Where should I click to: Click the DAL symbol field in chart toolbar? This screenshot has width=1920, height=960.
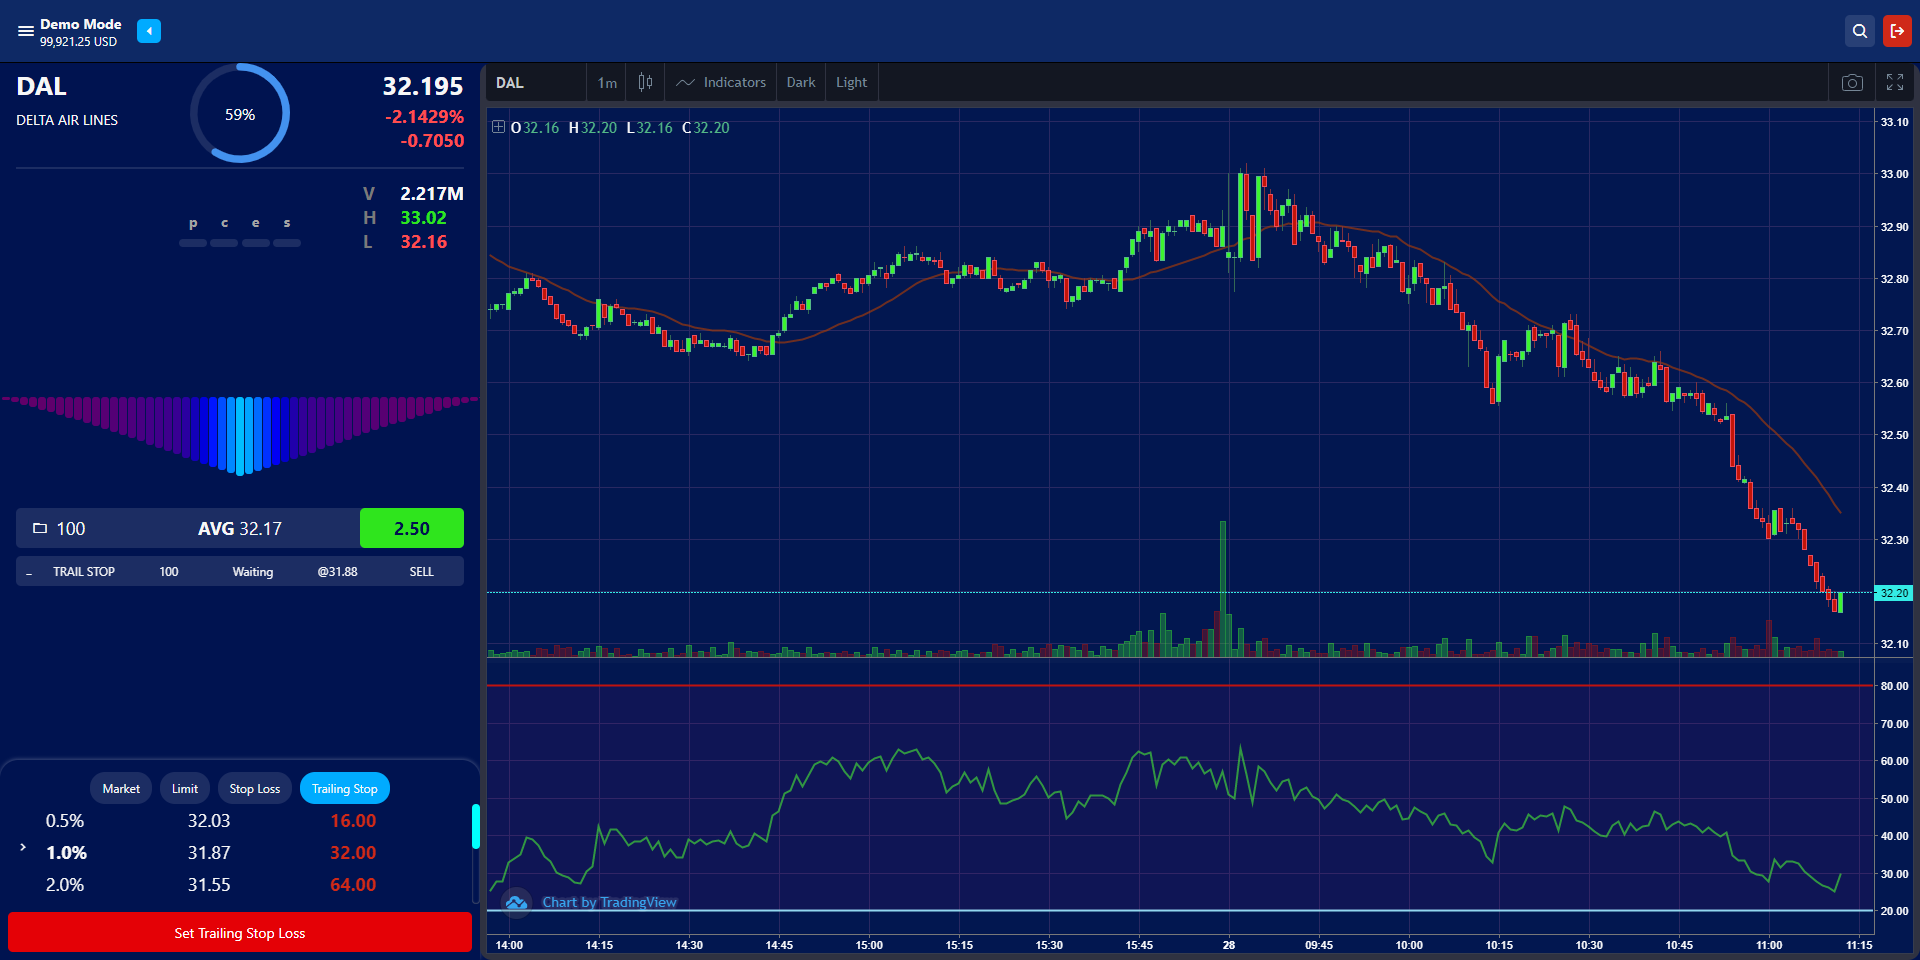coord(536,83)
